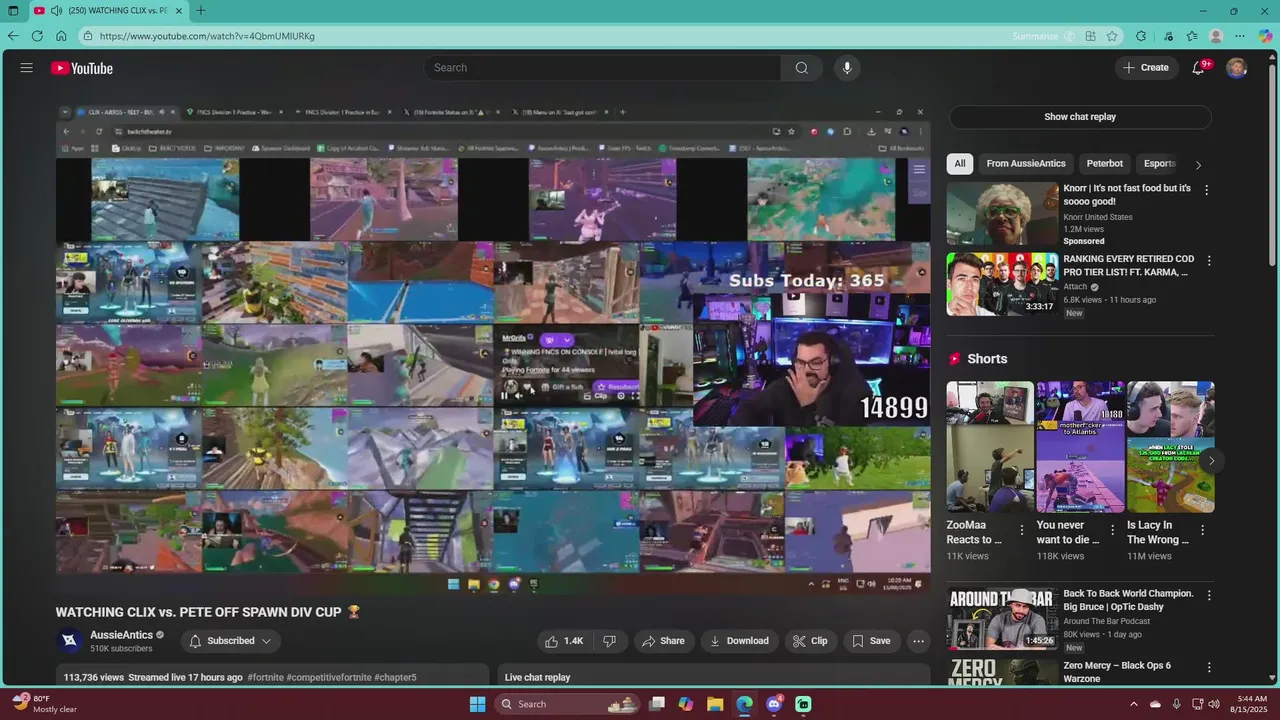The image size is (1280, 720).
Task: Open options for ZooMaa Reacts short
Action: (1022, 530)
